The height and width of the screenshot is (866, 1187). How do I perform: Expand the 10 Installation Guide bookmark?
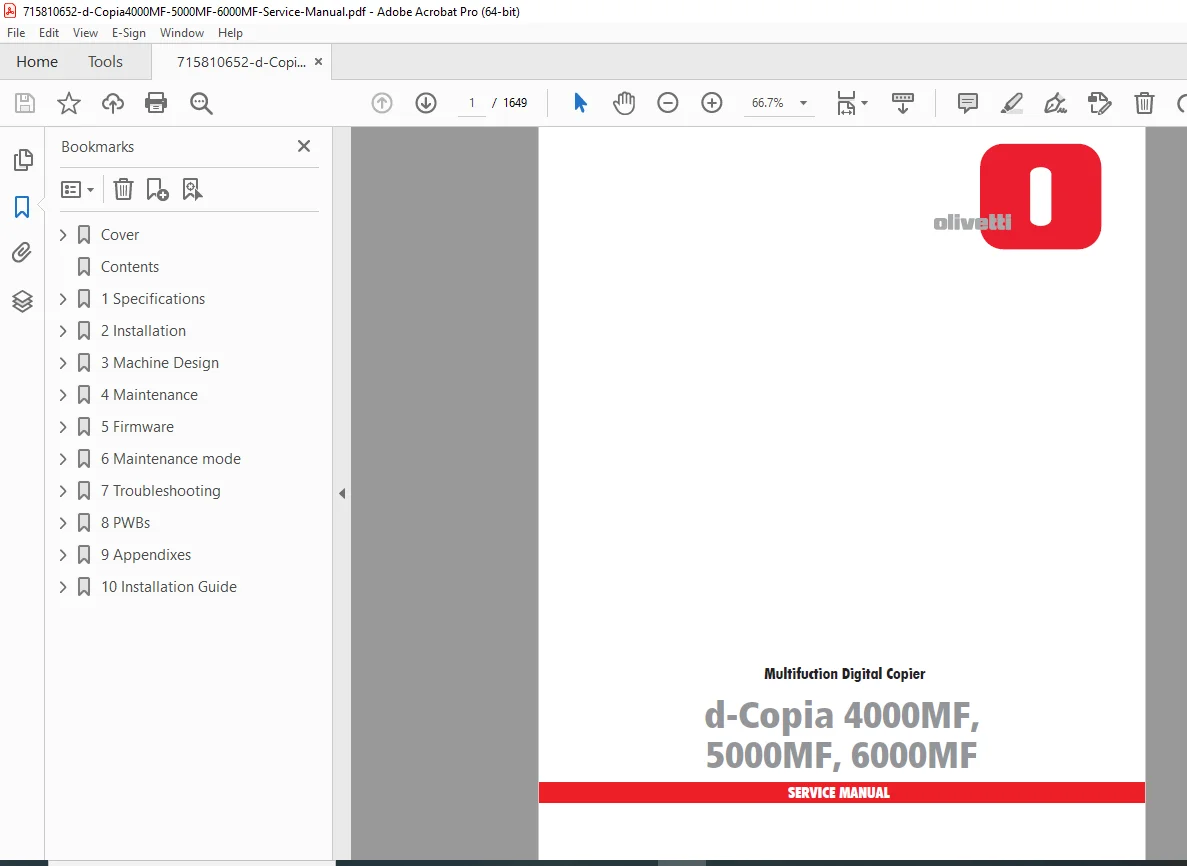63,587
